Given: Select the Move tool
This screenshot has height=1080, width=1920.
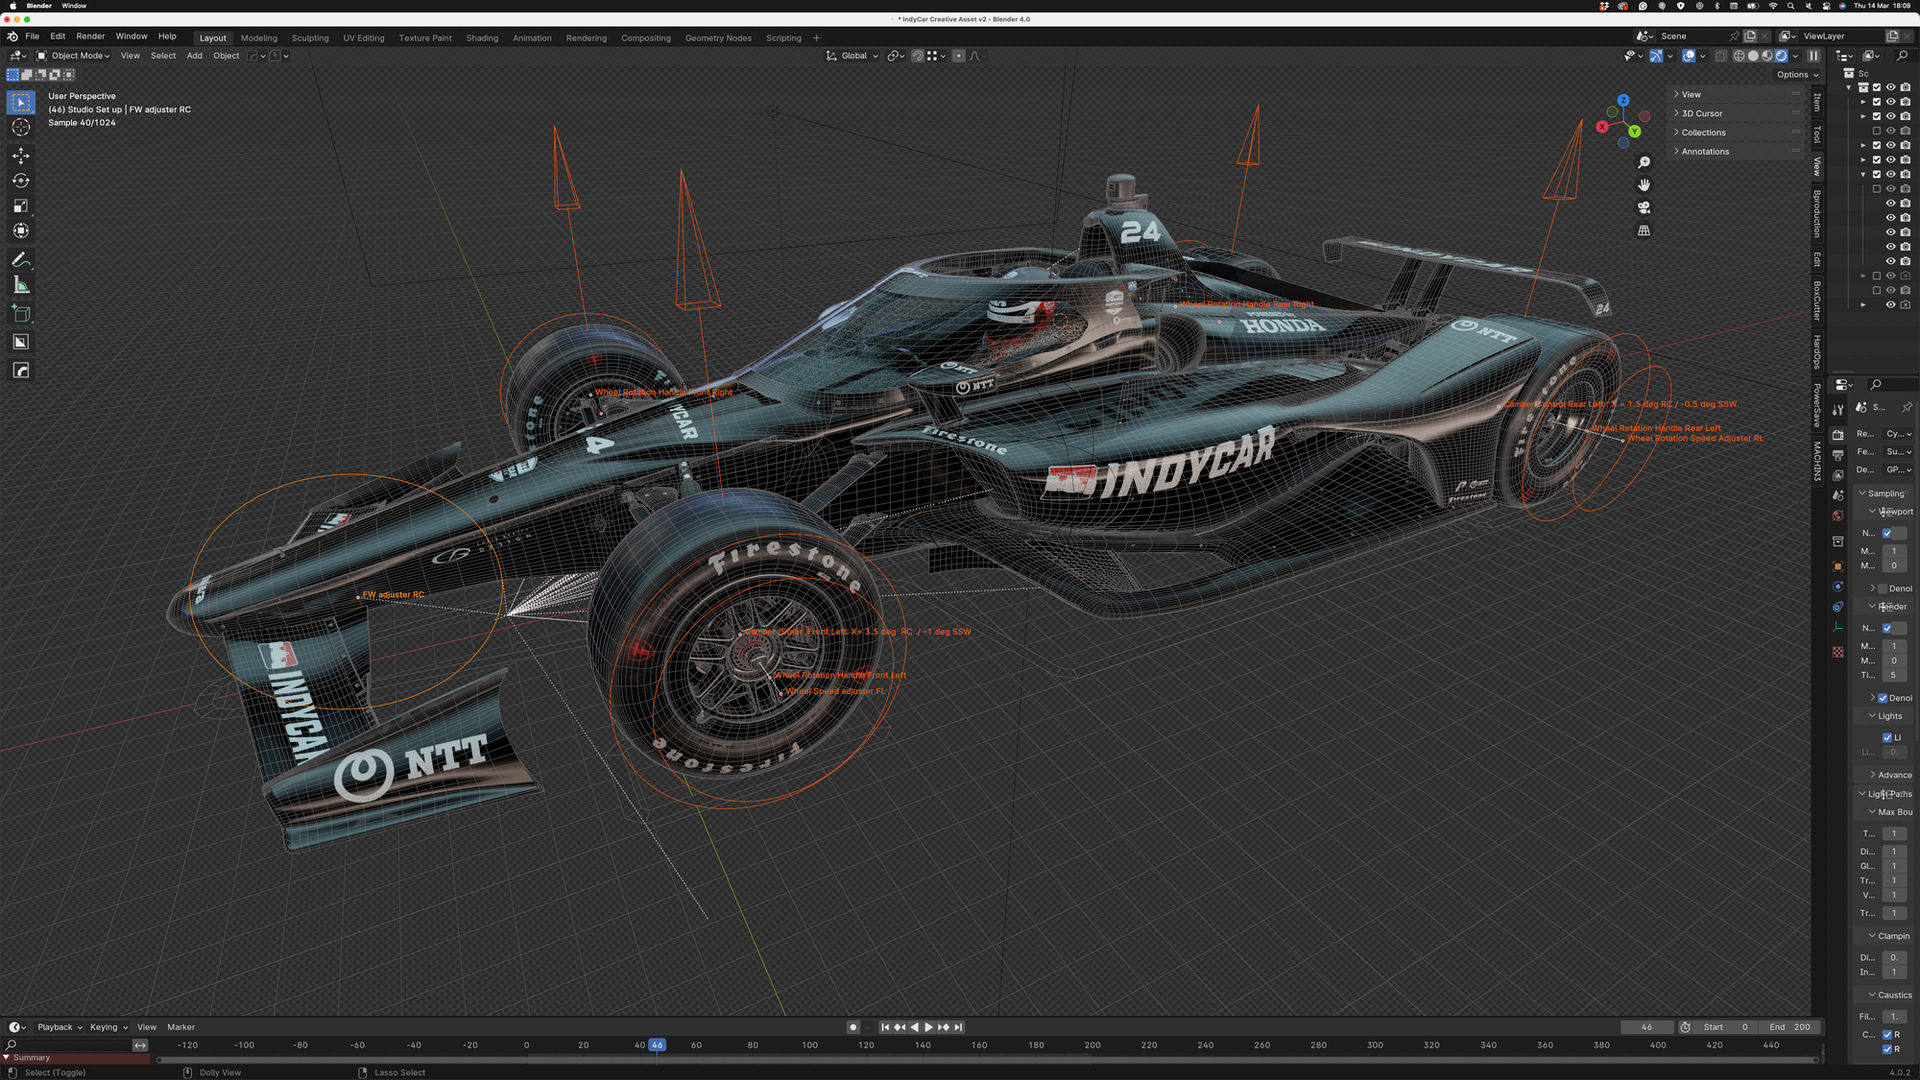Looking at the screenshot, I should (20, 156).
